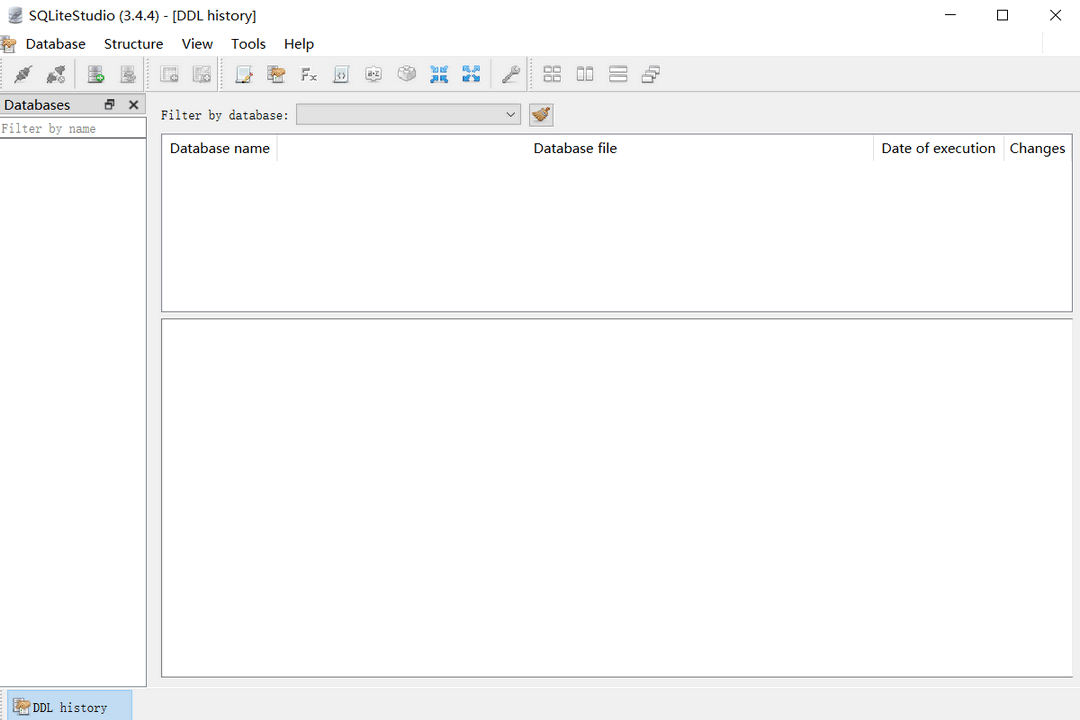Close the Databases panel

(x=134, y=105)
